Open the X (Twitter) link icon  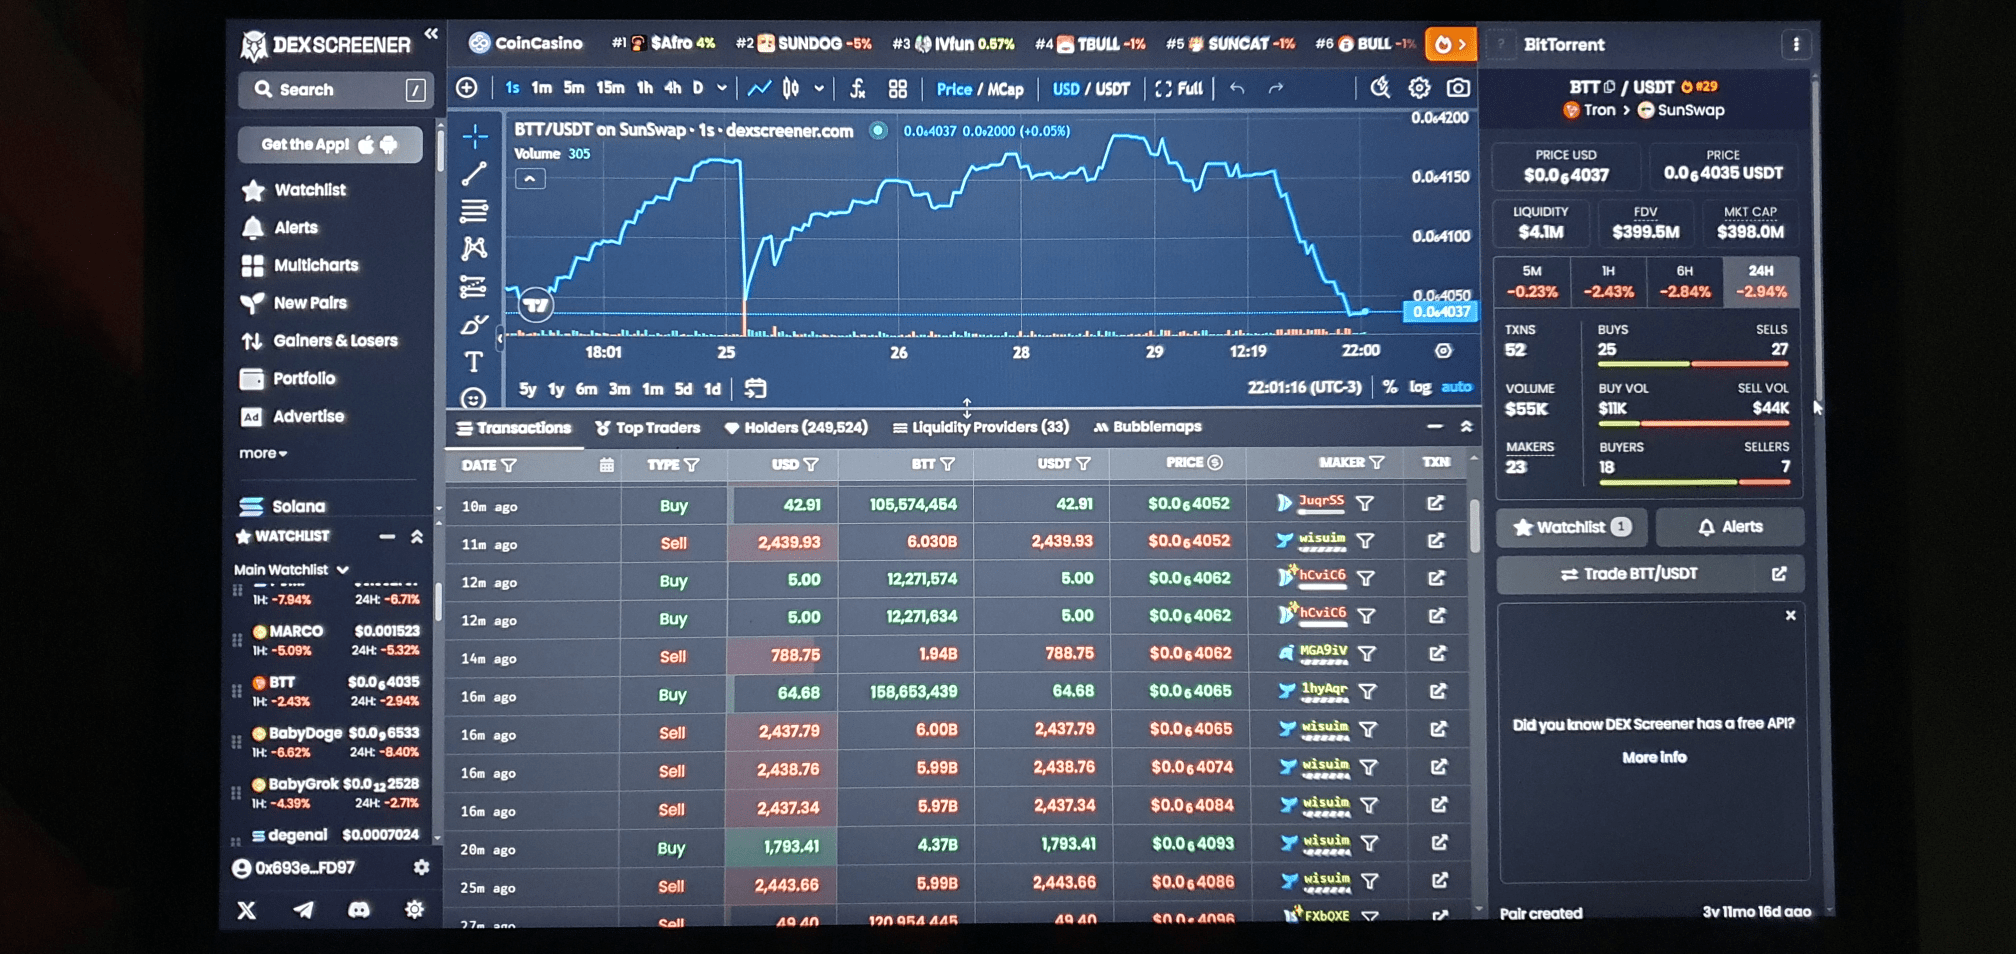[247, 910]
